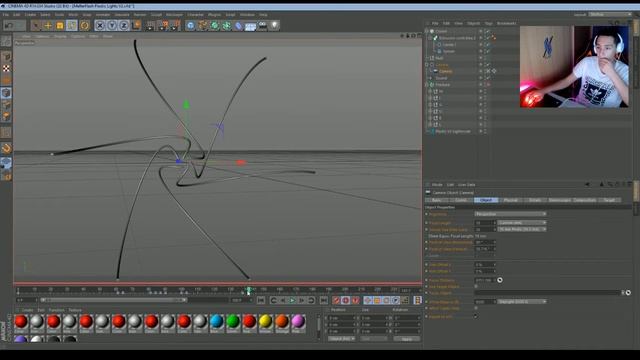Select the Camera object in object tree
This screenshot has height=360, width=640.
point(445,71)
